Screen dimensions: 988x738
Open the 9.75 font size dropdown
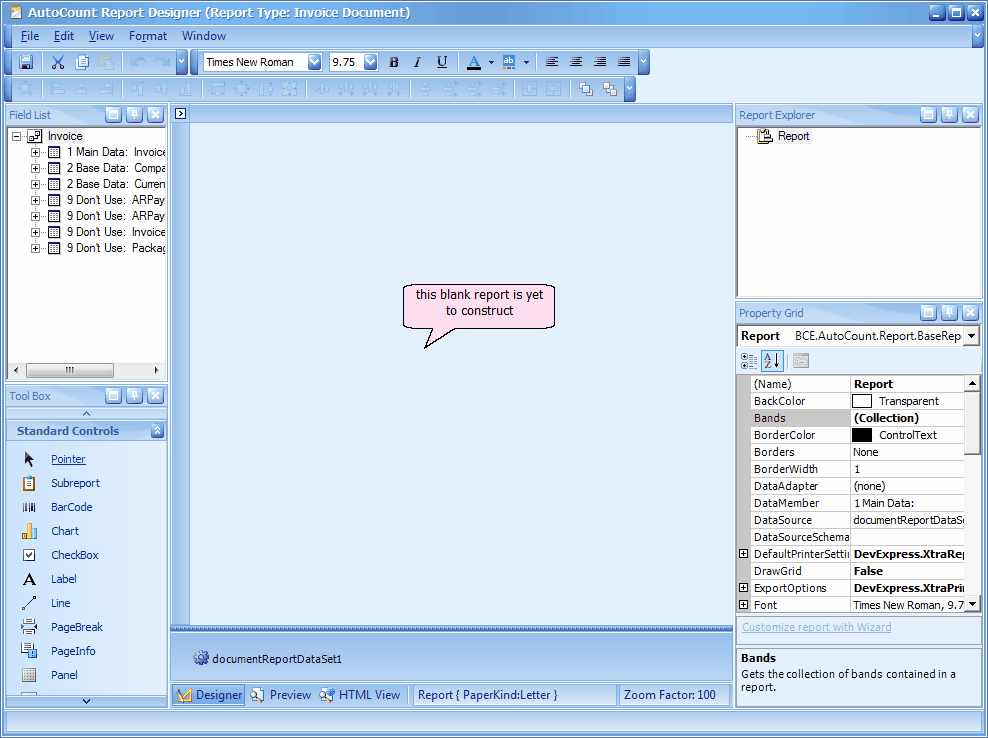click(370, 62)
